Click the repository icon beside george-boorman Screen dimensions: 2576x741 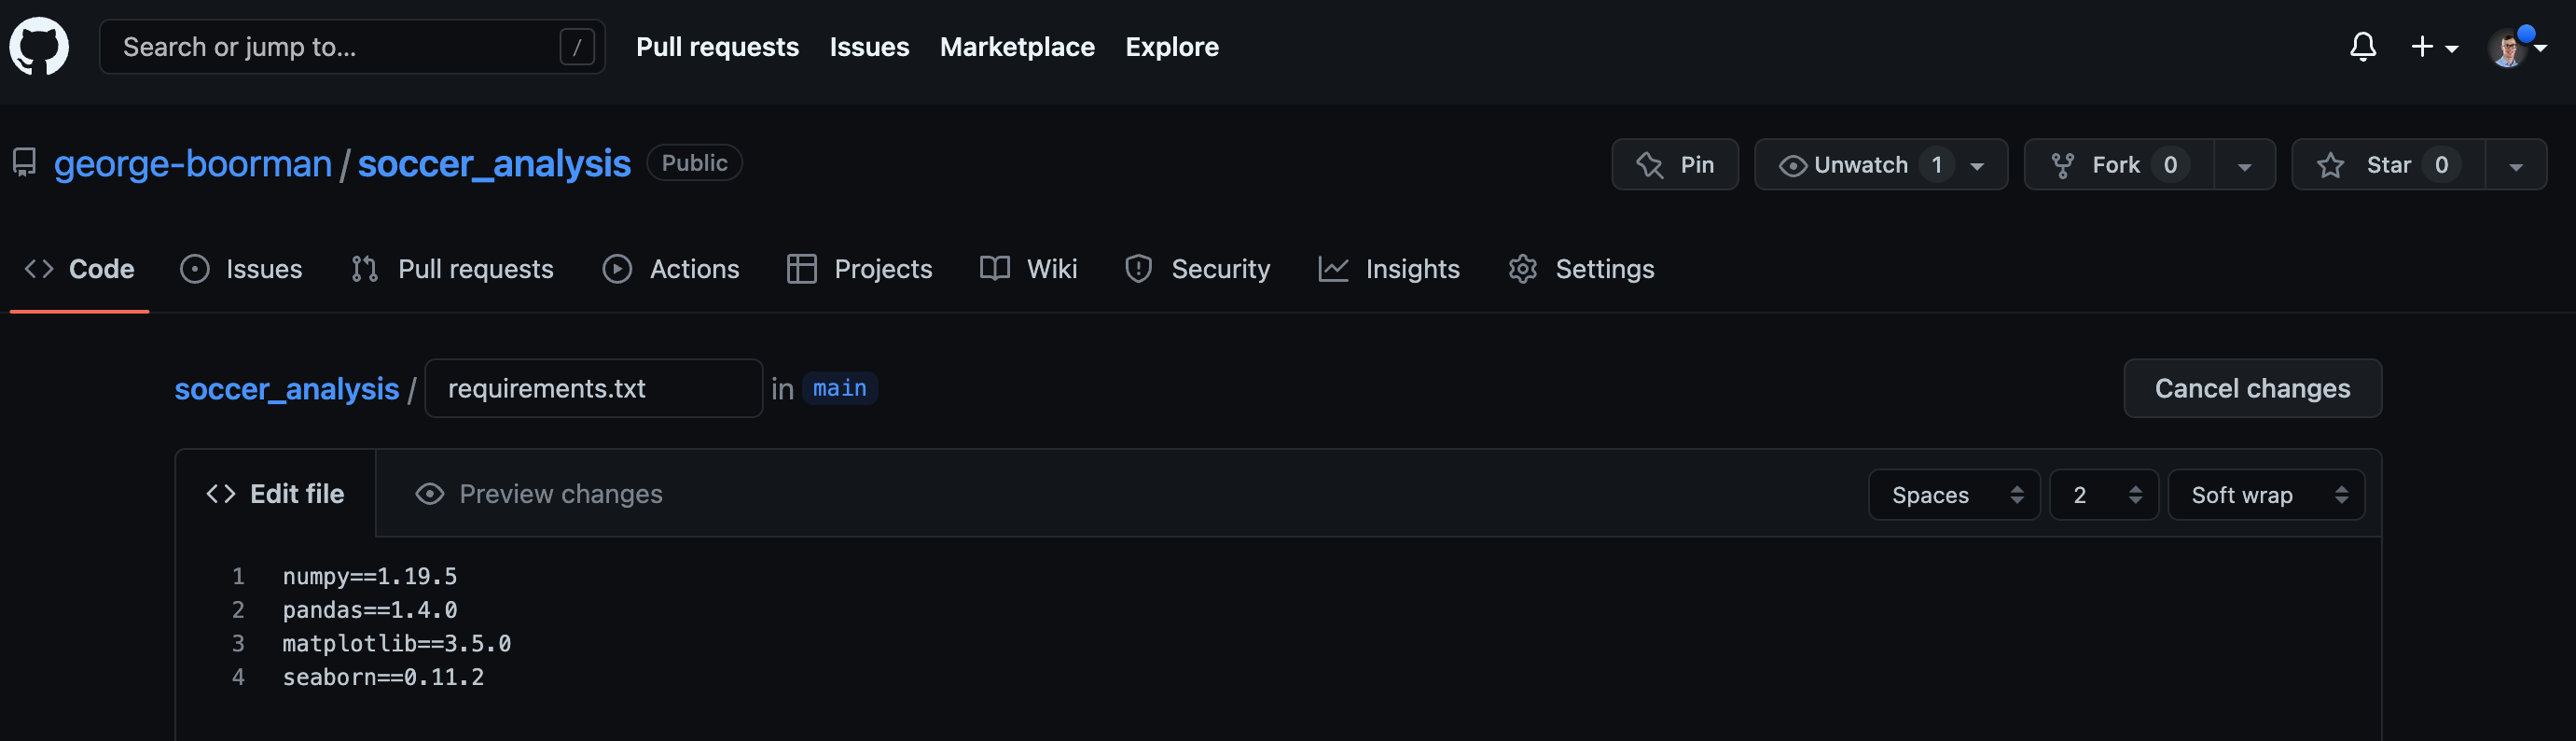pos(24,163)
